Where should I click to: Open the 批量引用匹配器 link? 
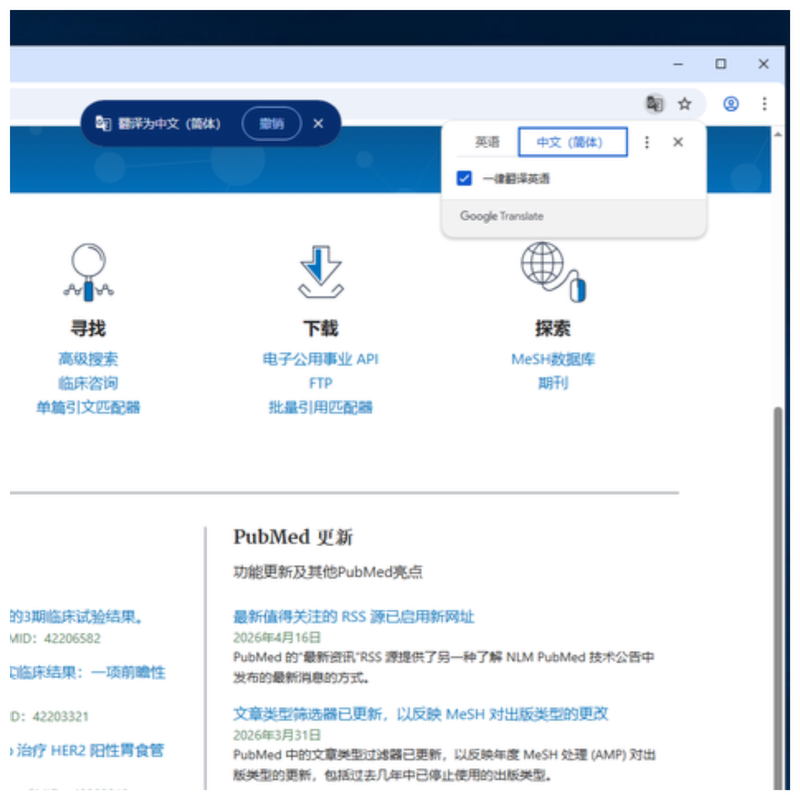pos(320,407)
